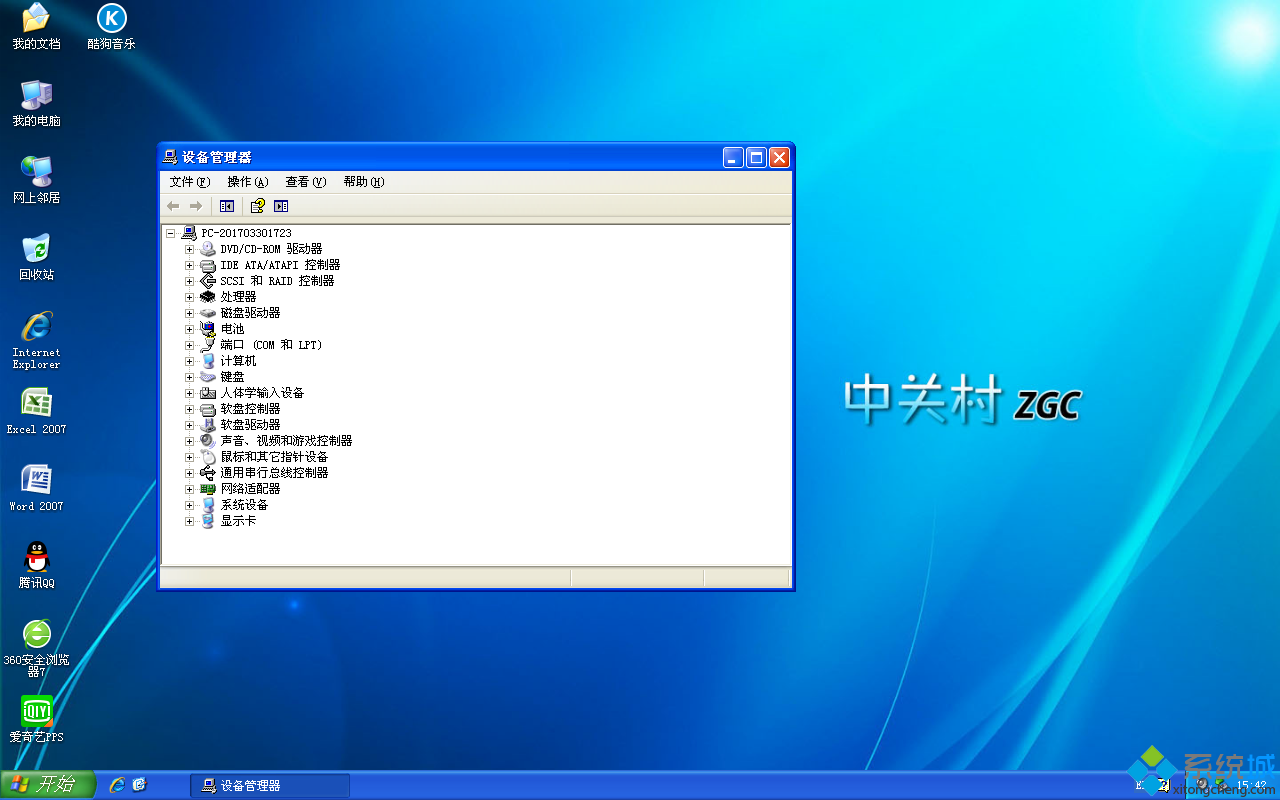Viewport: 1280px width, 800px height.
Task: Minimize the 设备管理器 window
Action: click(x=733, y=157)
